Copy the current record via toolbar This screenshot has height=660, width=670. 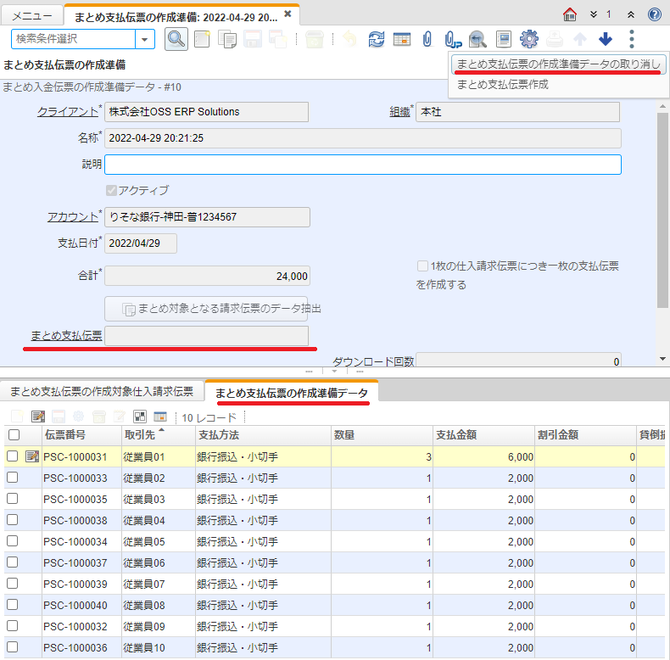pos(227,39)
